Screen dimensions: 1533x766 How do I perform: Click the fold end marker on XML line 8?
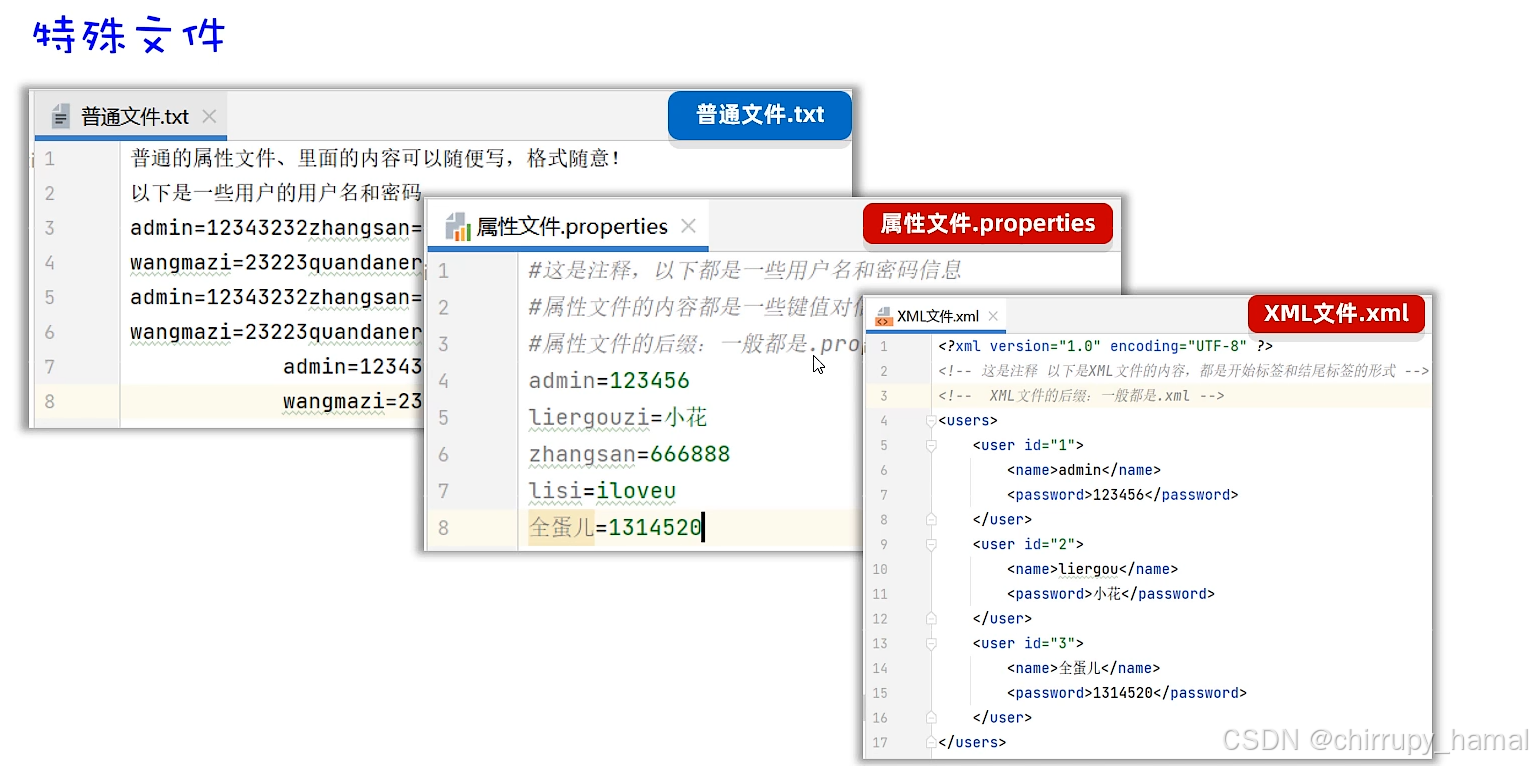pos(931,520)
